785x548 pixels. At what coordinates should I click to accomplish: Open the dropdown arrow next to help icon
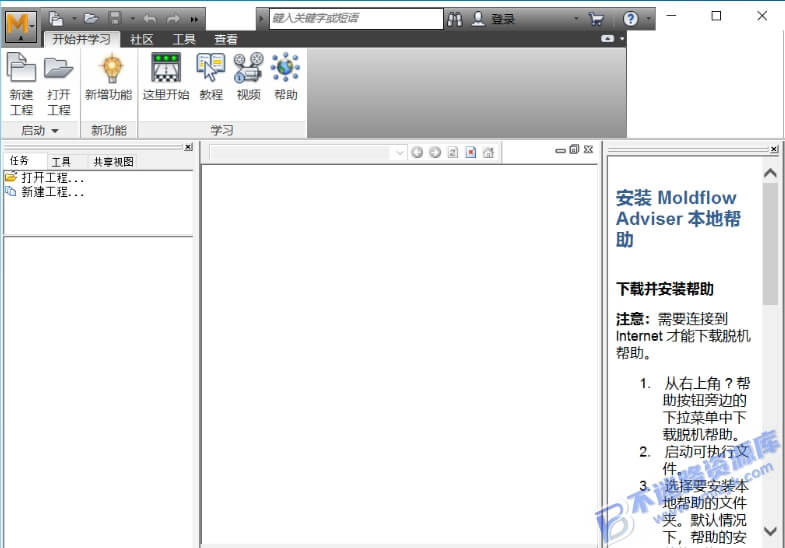pyautogui.click(x=648, y=19)
